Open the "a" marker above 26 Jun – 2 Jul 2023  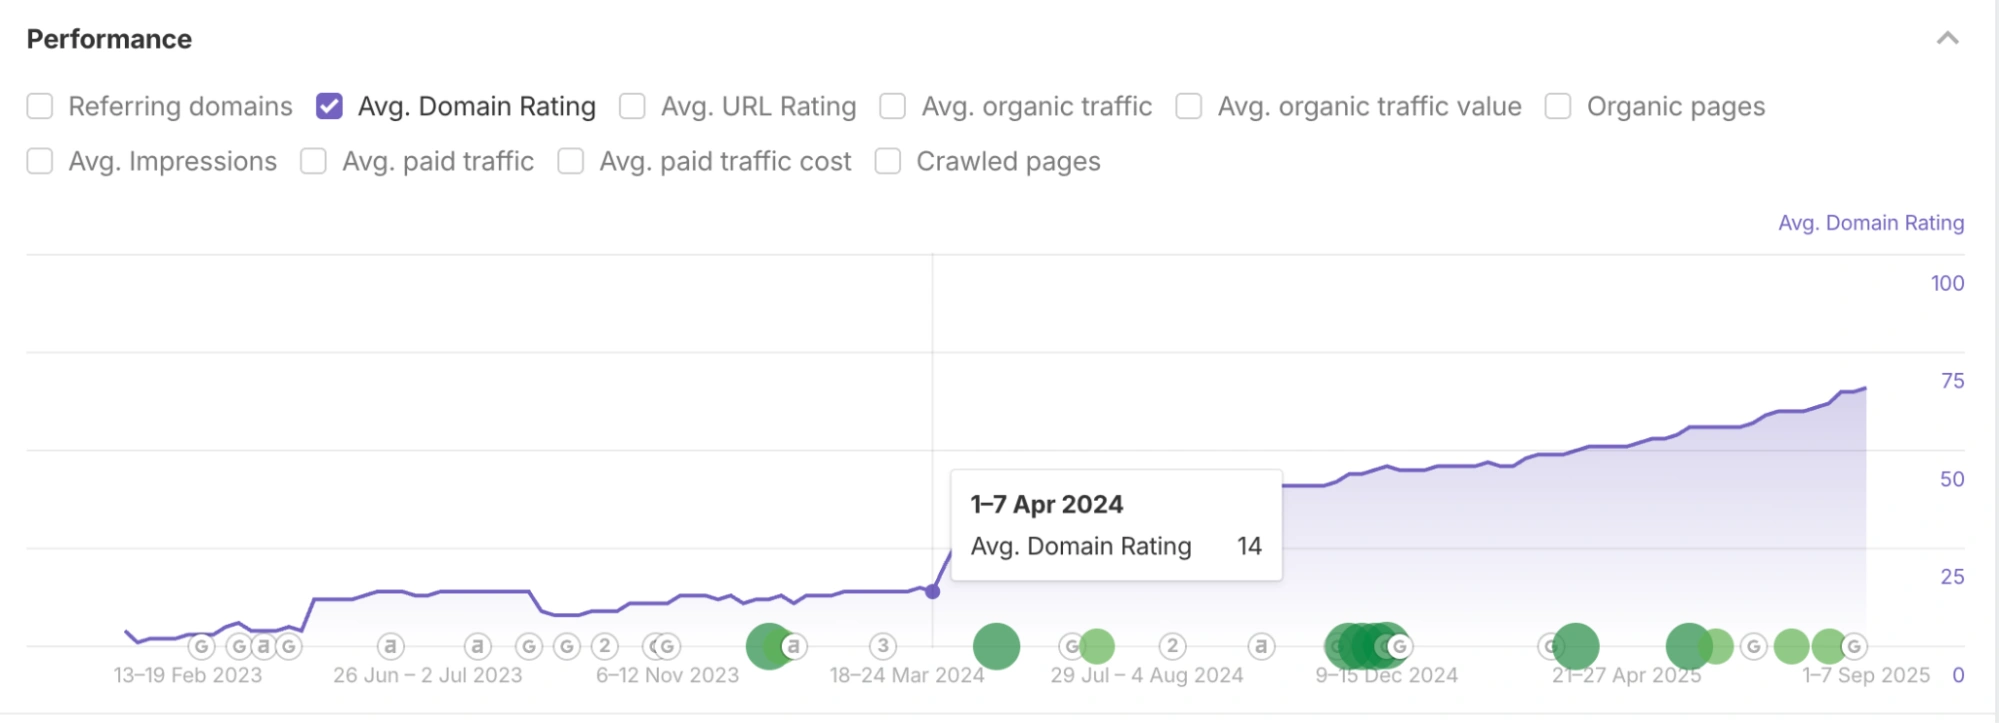tap(390, 646)
